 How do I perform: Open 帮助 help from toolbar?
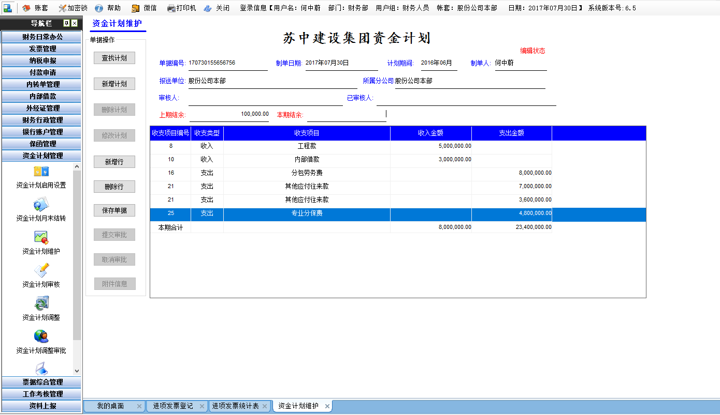pyautogui.click(x=108, y=8)
